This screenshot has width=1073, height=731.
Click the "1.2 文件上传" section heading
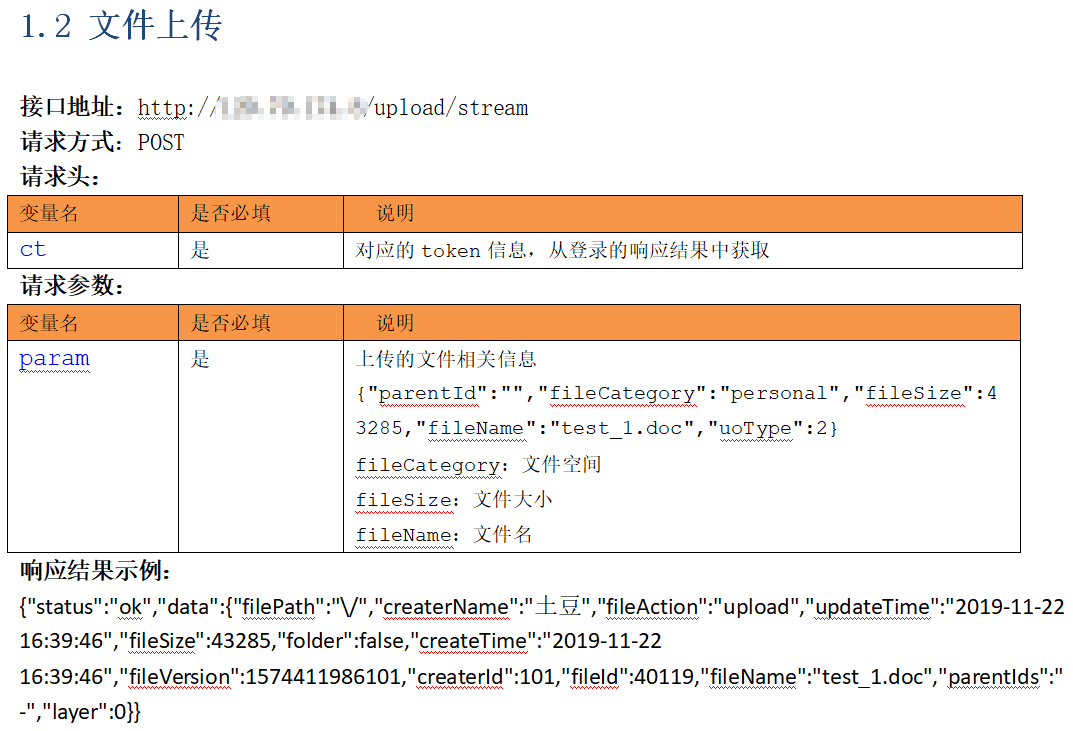(121, 27)
